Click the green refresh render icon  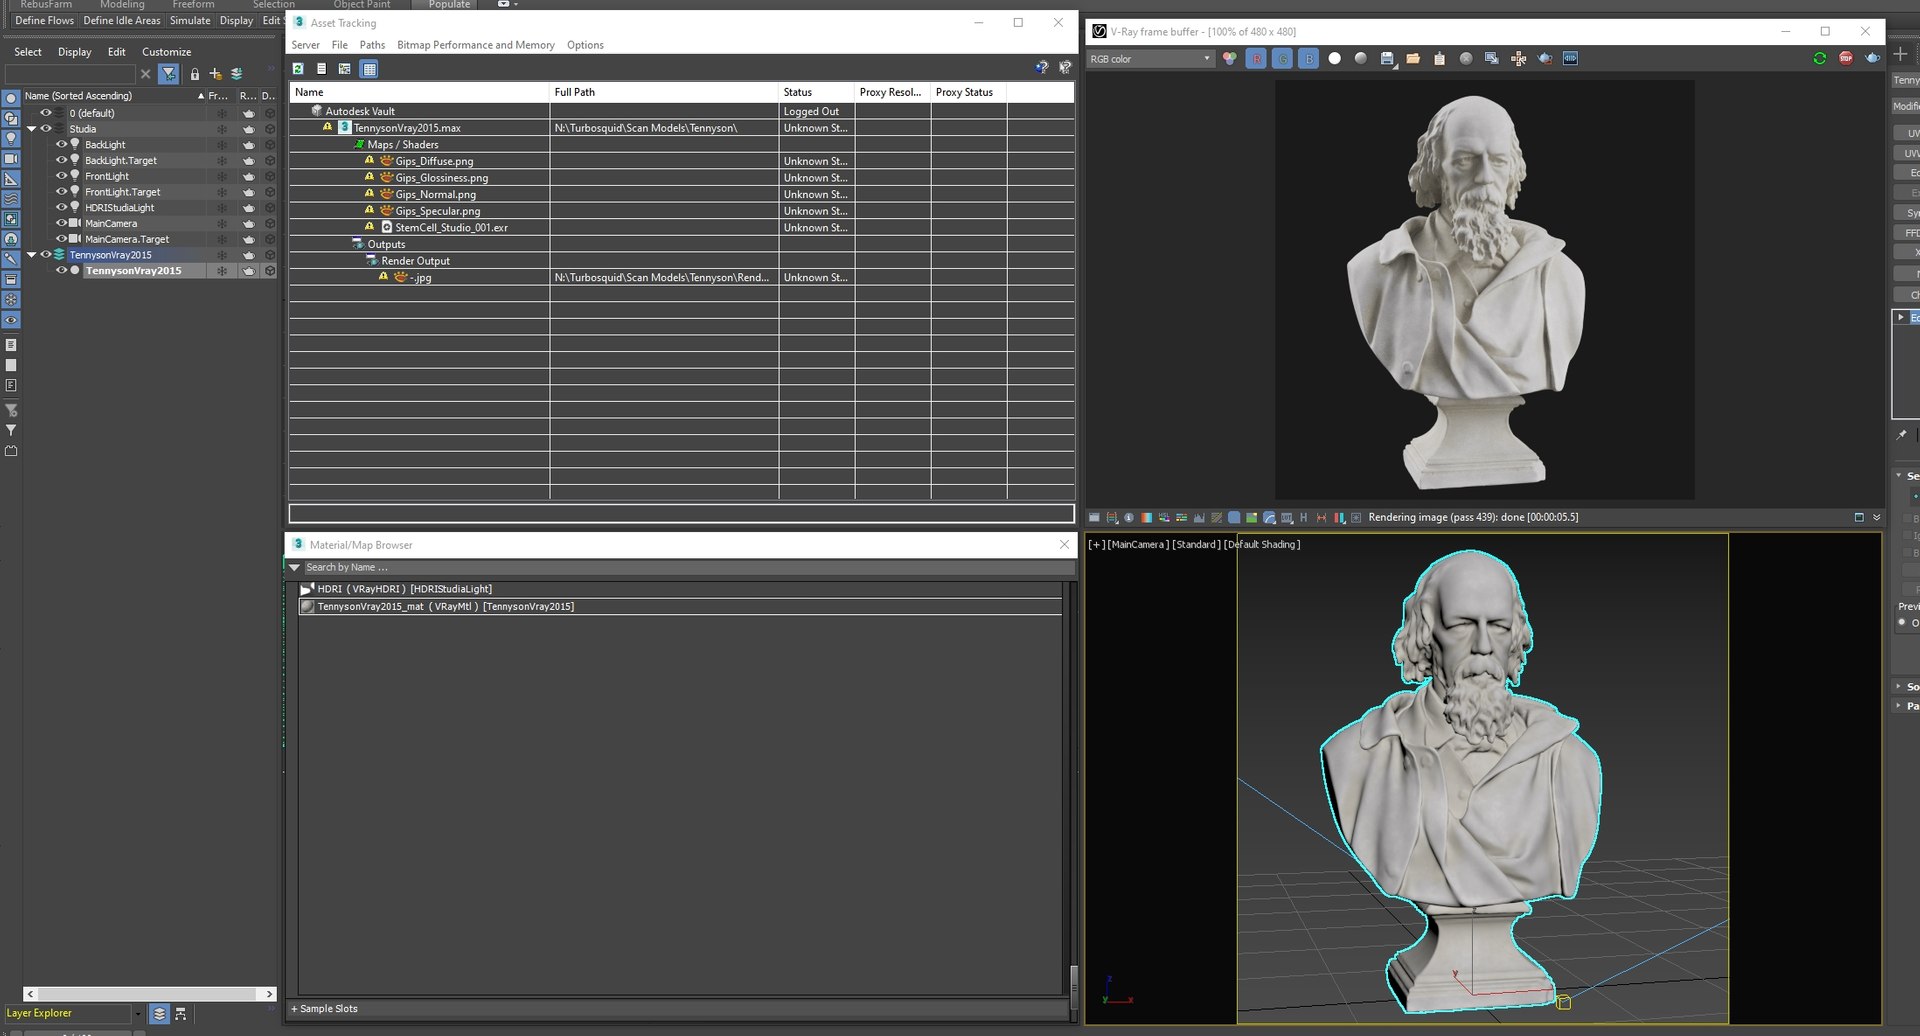1820,59
